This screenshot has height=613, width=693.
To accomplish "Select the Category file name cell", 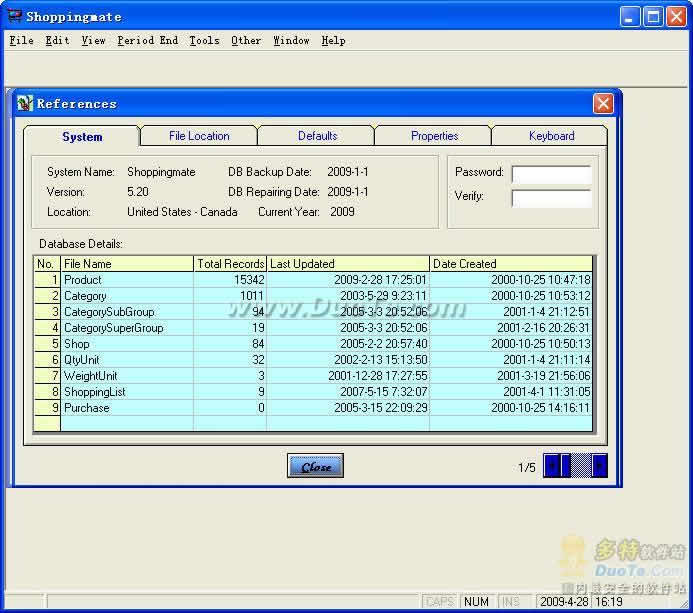I will (x=127, y=296).
